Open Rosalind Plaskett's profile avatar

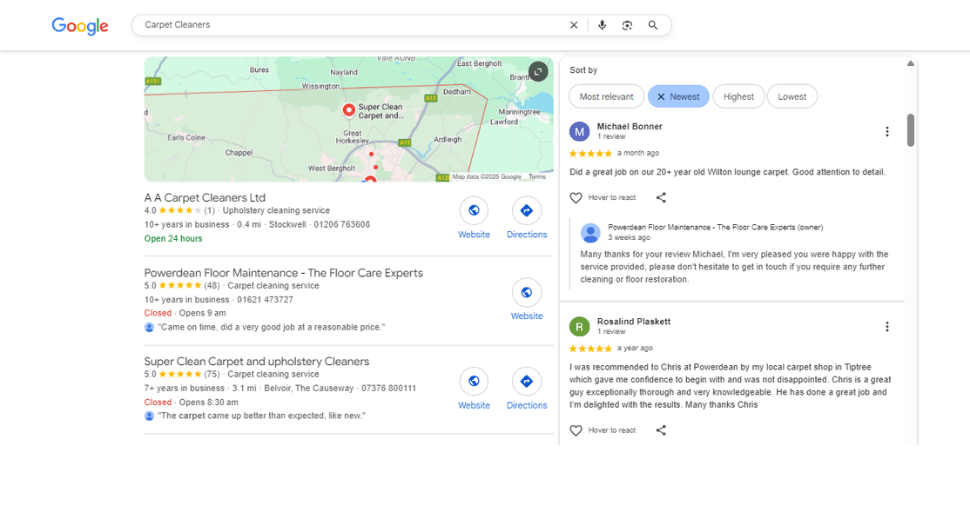[x=579, y=327]
